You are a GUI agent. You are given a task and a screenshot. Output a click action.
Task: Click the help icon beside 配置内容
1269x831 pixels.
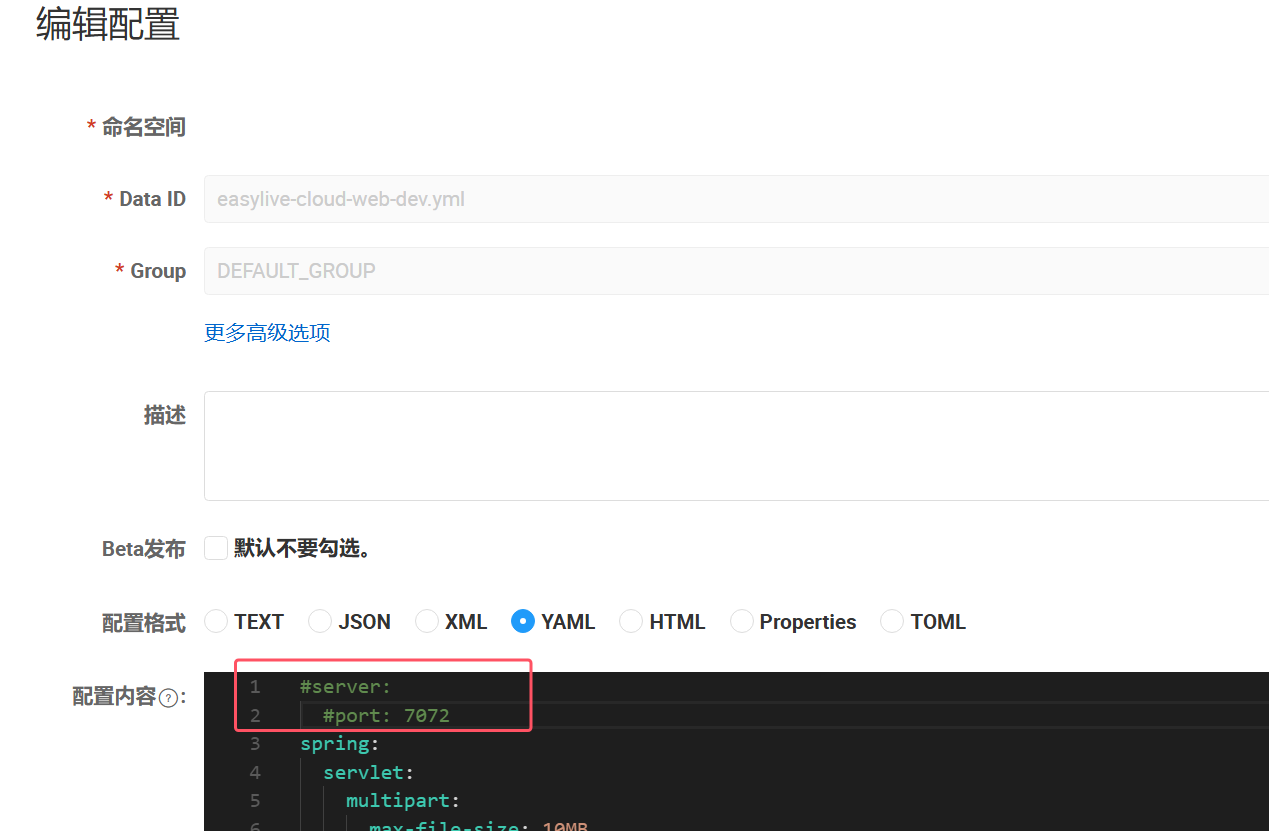click(x=168, y=698)
